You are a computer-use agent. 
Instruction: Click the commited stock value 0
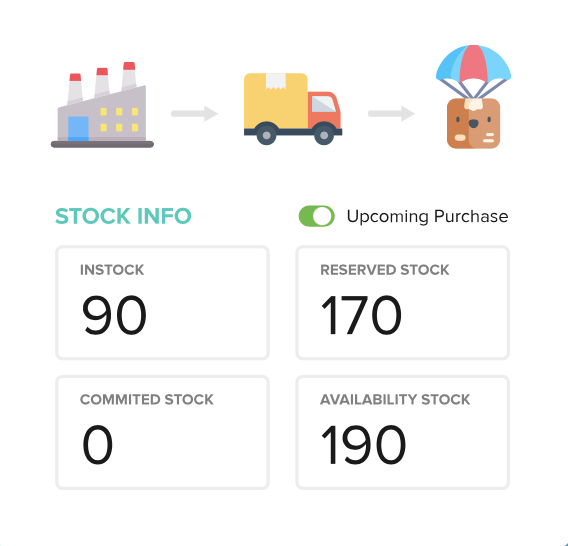[x=97, y=445]
